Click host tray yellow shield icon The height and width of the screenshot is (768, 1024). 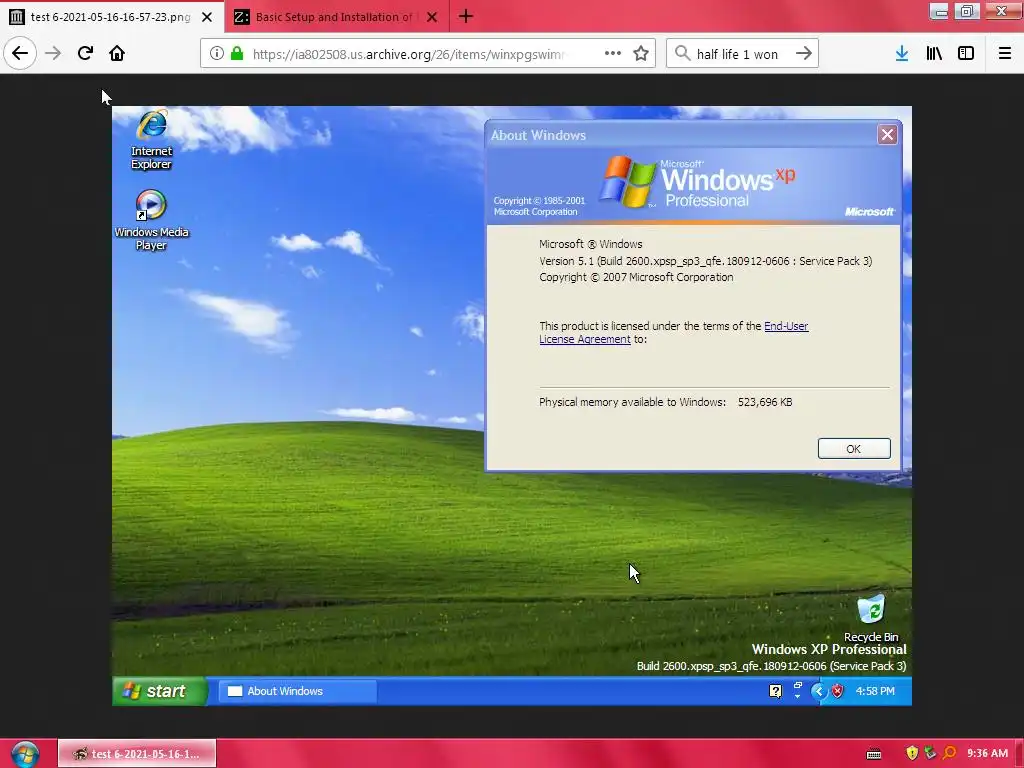(912, 753)
